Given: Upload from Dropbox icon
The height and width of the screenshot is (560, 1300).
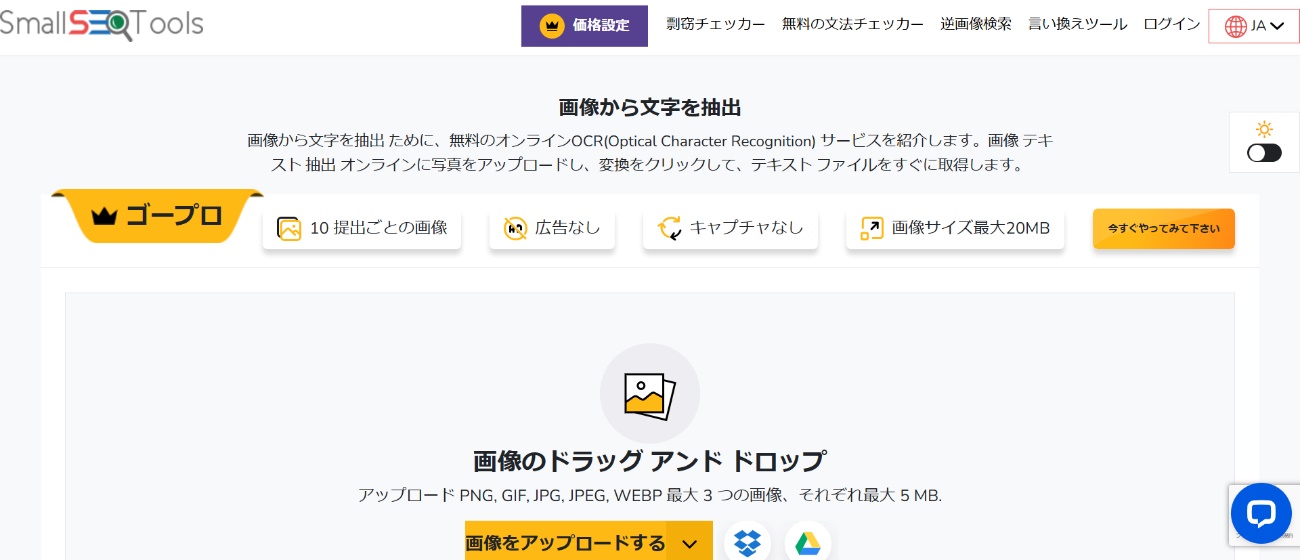Looking at the screenshot, I should [x=747, y=542].
